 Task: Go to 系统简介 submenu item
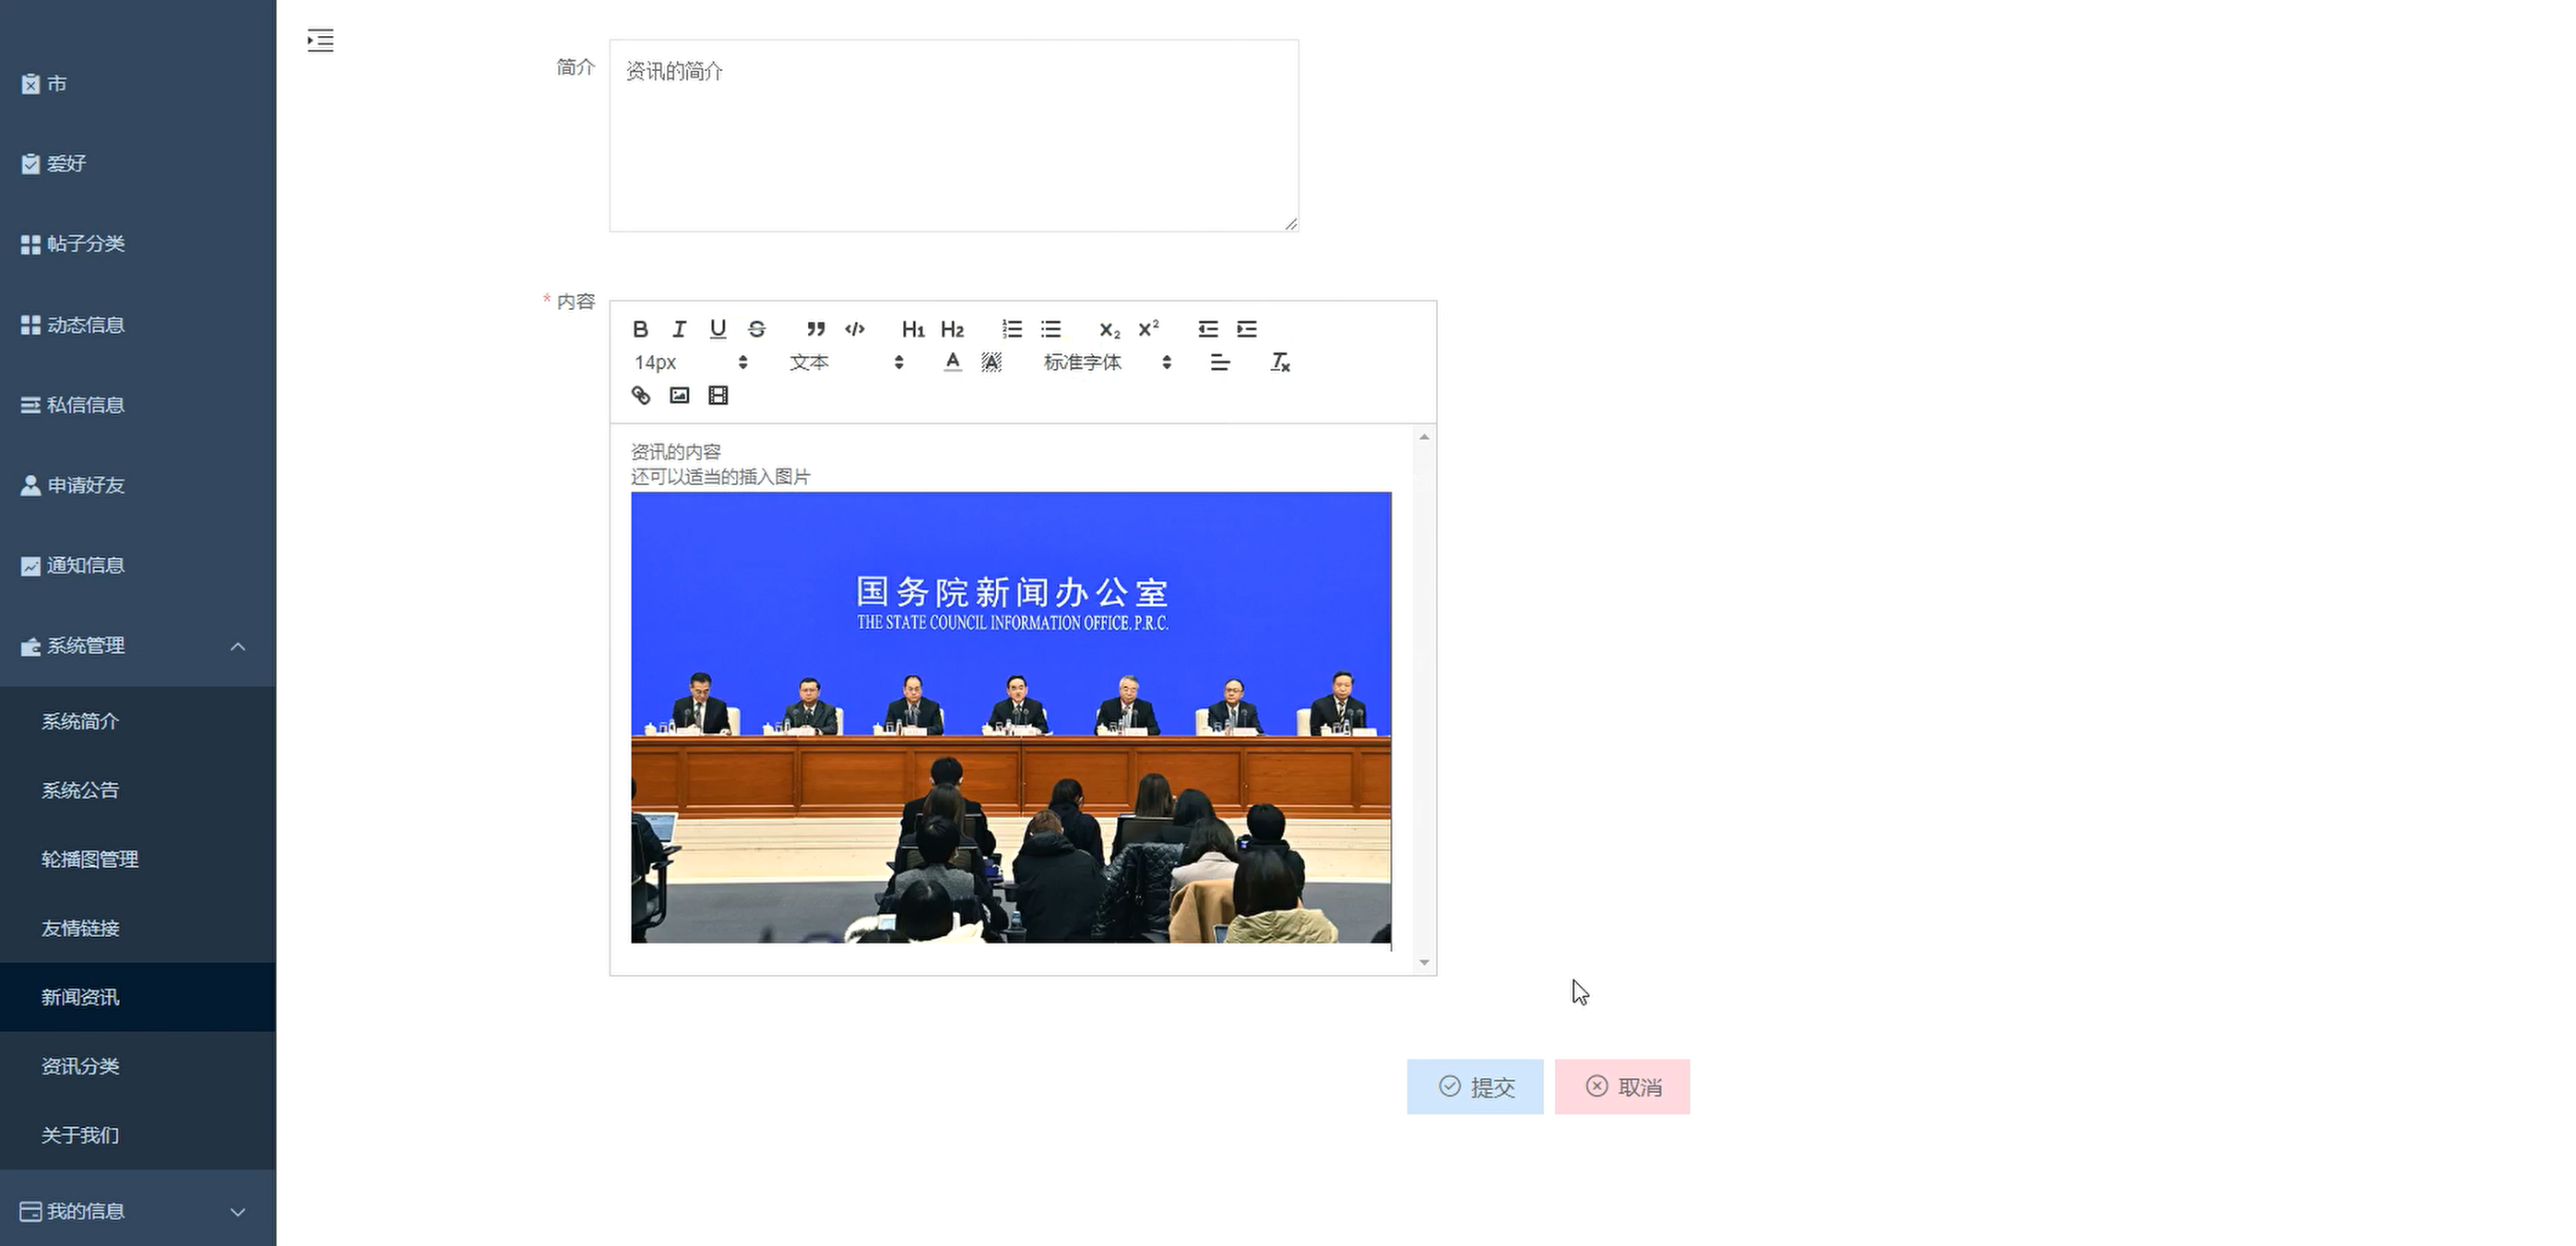pos(138,721)
